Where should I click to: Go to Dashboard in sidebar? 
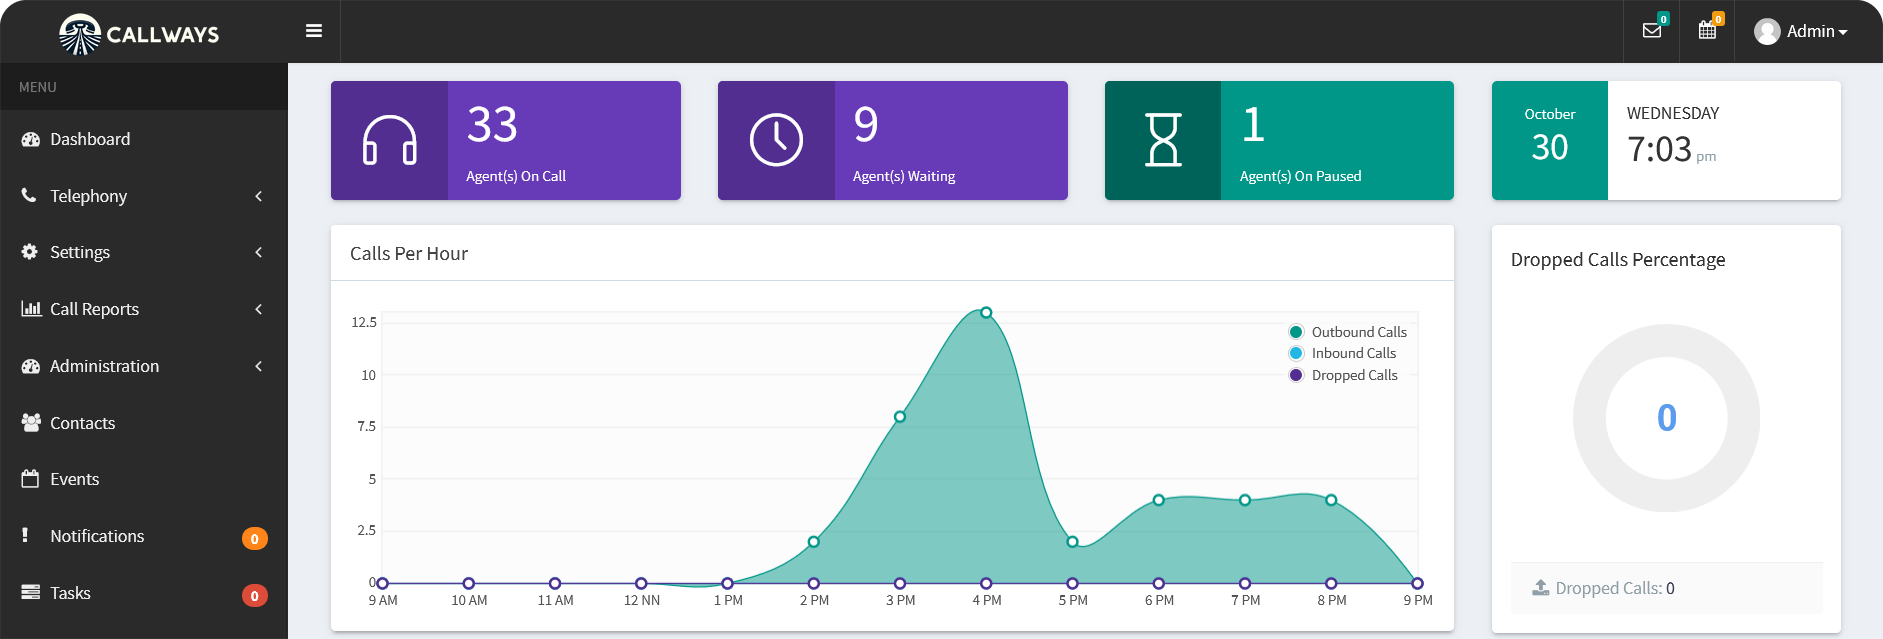[90, 139]
